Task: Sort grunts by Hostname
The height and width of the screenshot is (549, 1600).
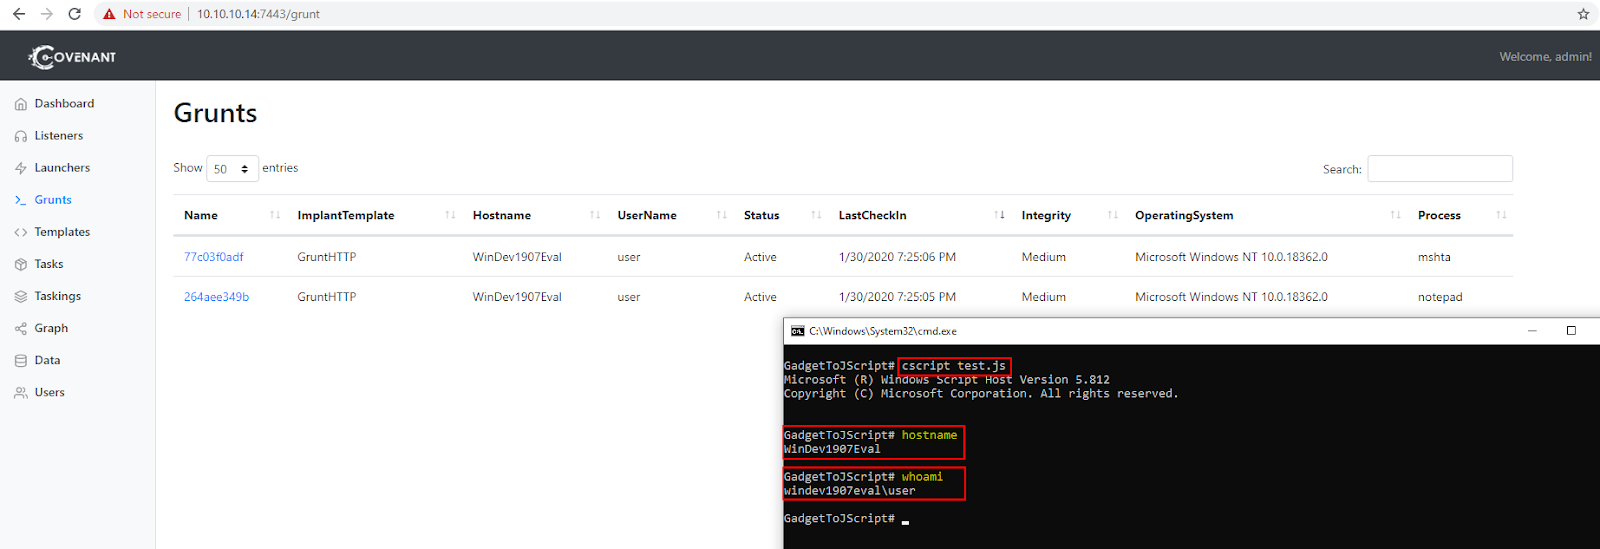Action: [x=534, y=215]
